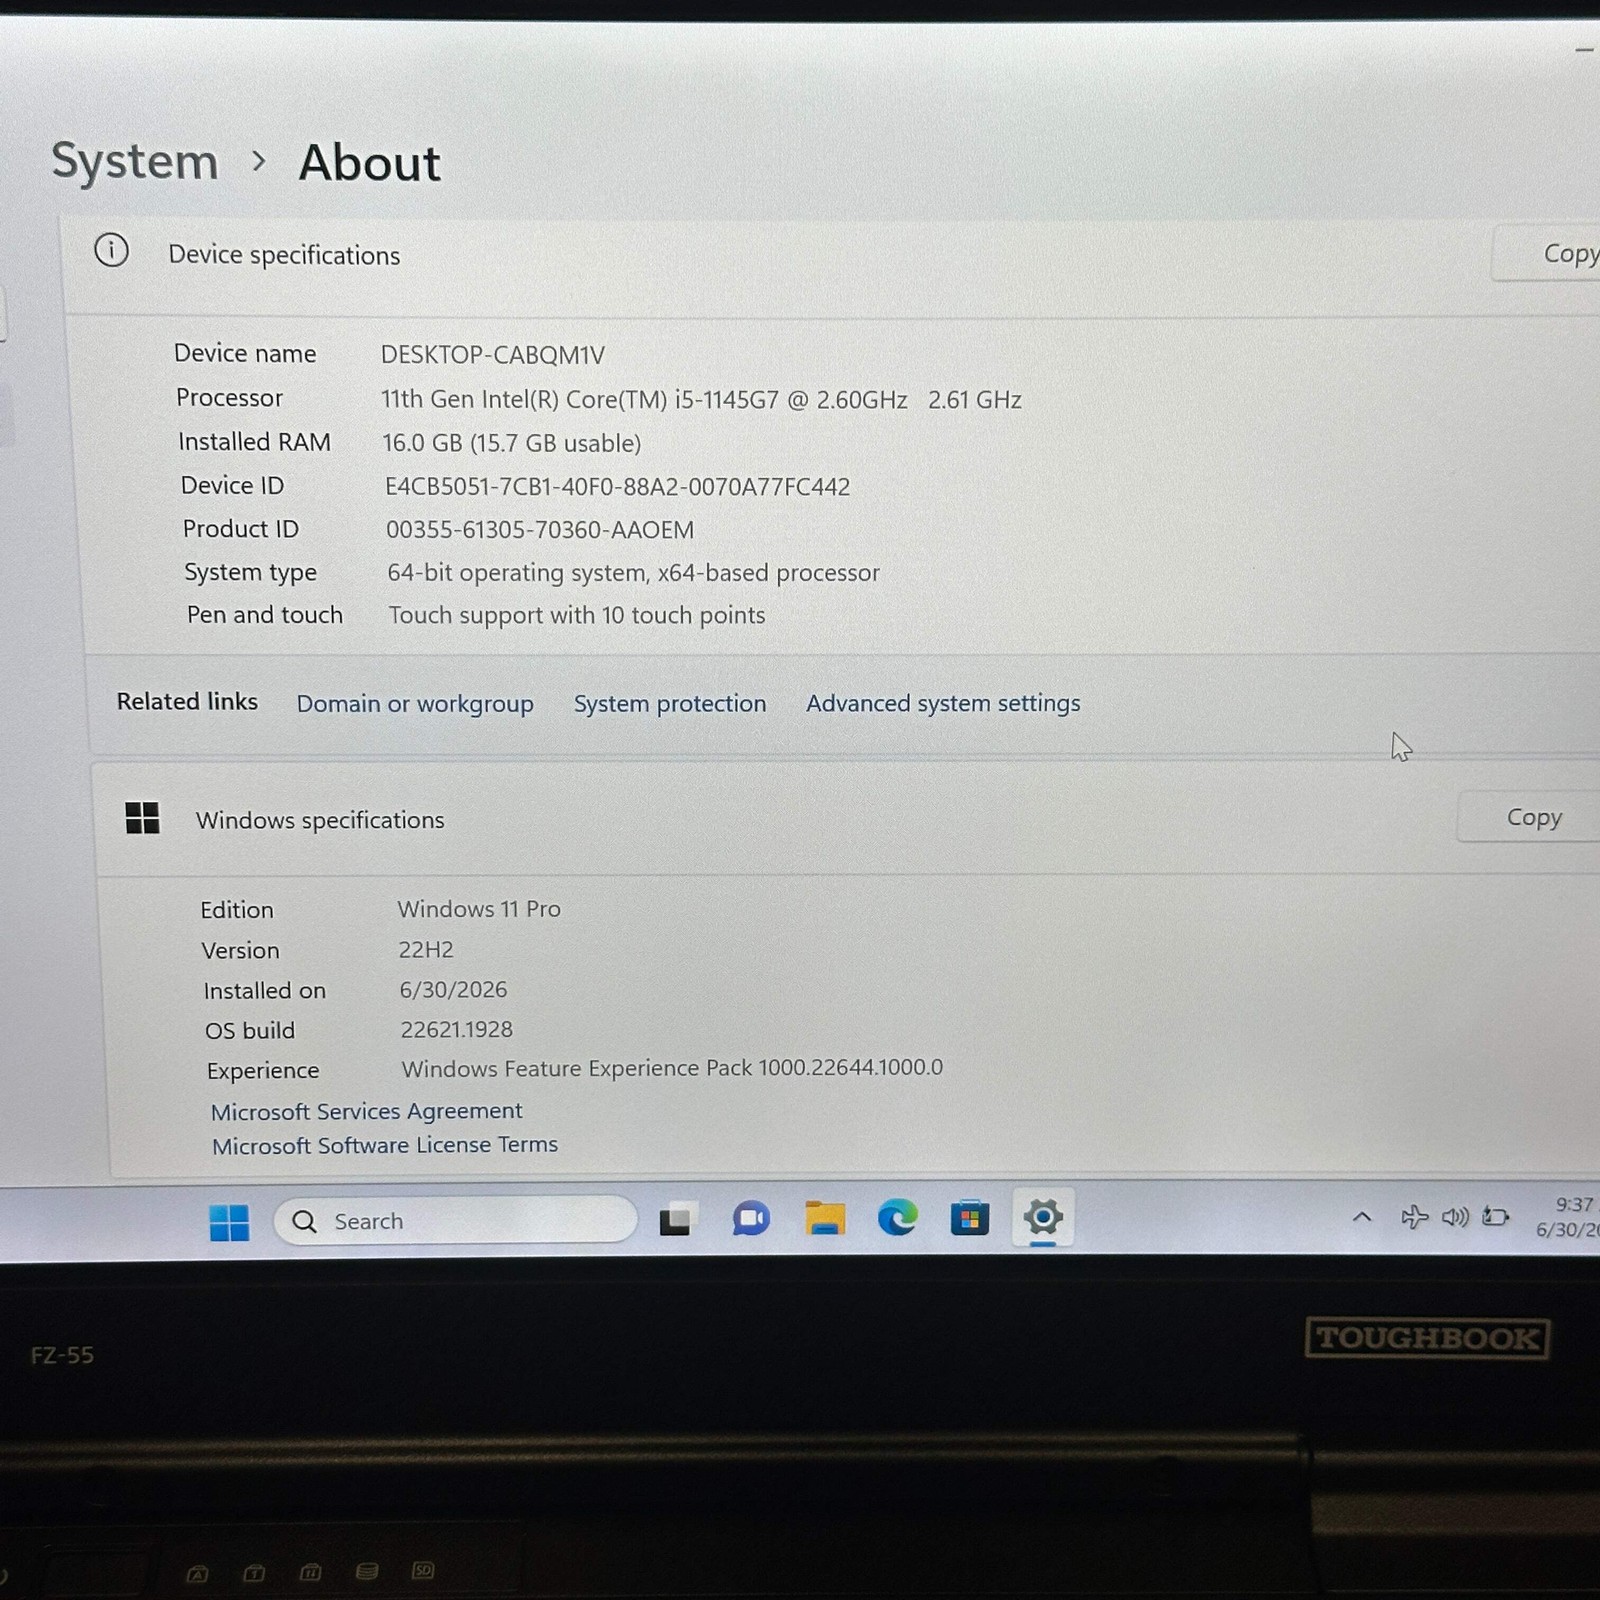Viewport: 1600px width, 1600px height.
Task: Click the Windows logo beside Windows specifications
Action: click(142, 818)
